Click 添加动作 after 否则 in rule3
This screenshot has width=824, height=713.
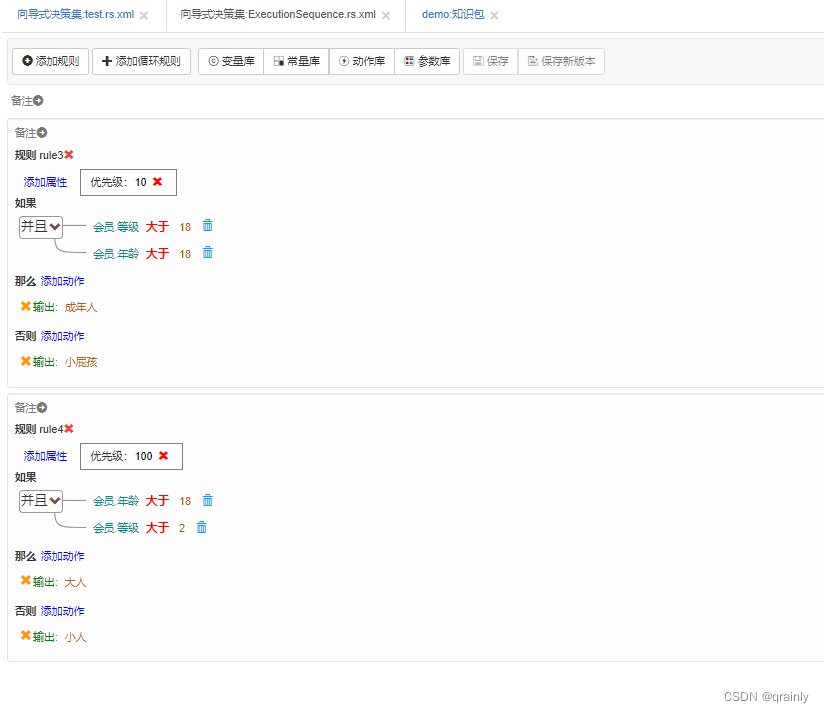63,336
